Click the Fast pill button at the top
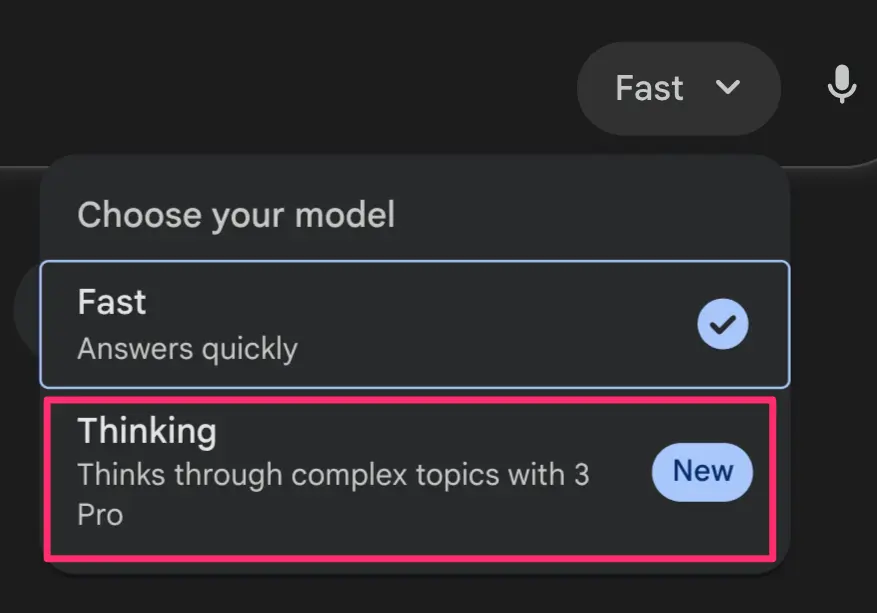877x613 pixels. coord(679,88)
